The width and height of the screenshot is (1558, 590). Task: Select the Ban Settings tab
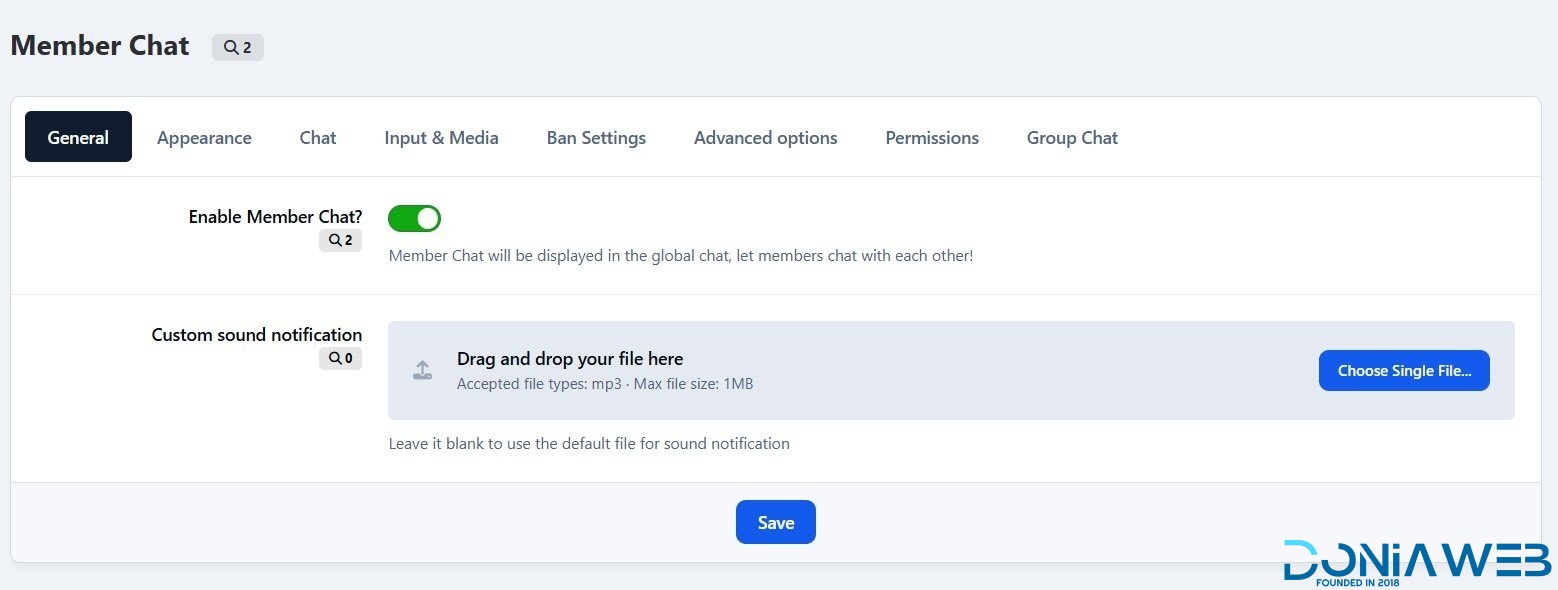click(596, 137)
